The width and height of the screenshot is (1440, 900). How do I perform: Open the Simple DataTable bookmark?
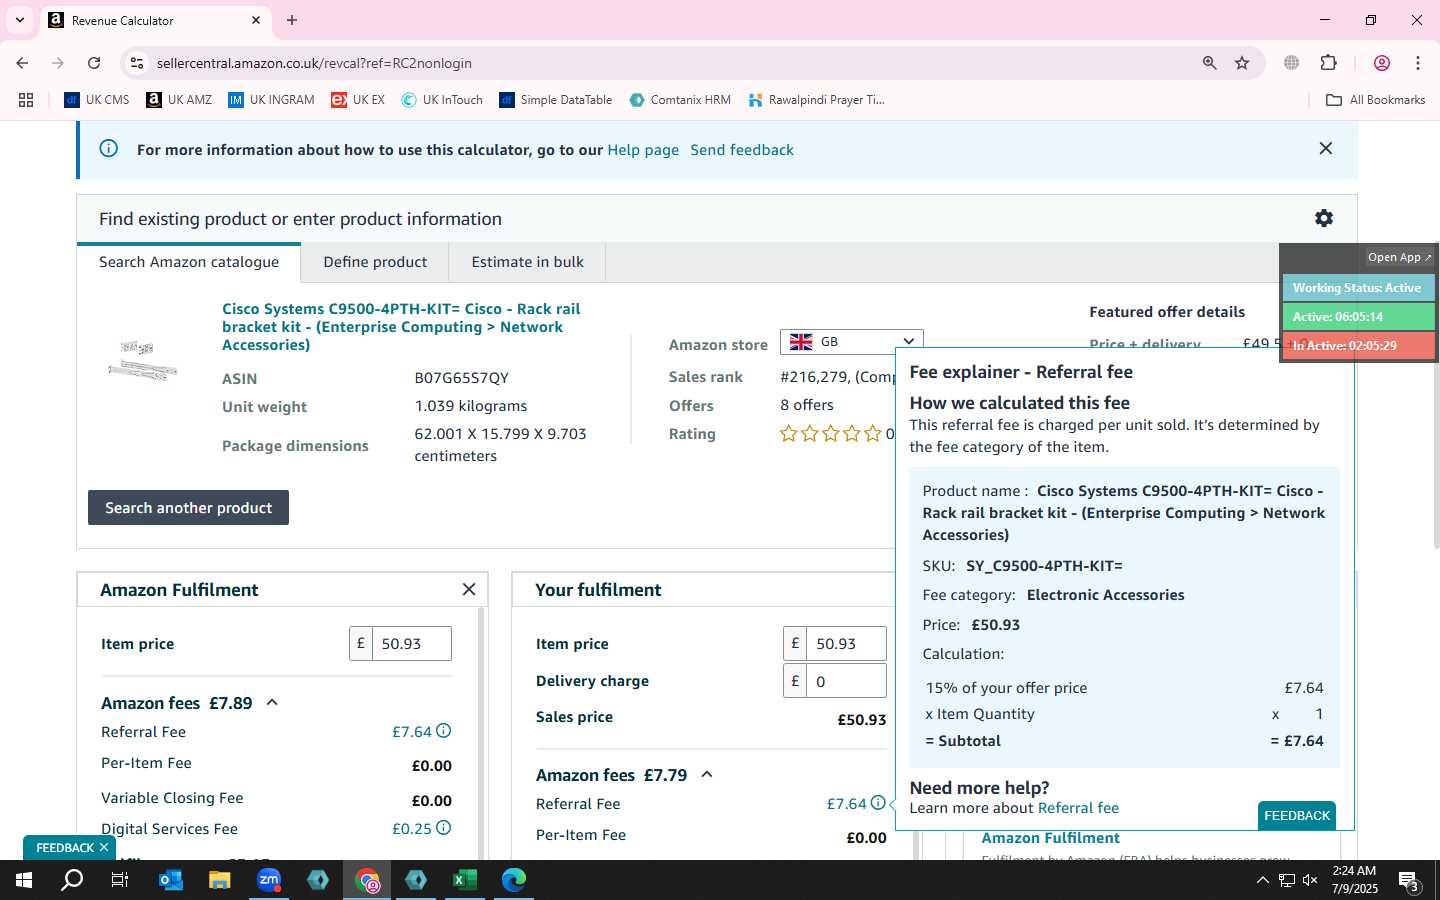click(556, 100)
